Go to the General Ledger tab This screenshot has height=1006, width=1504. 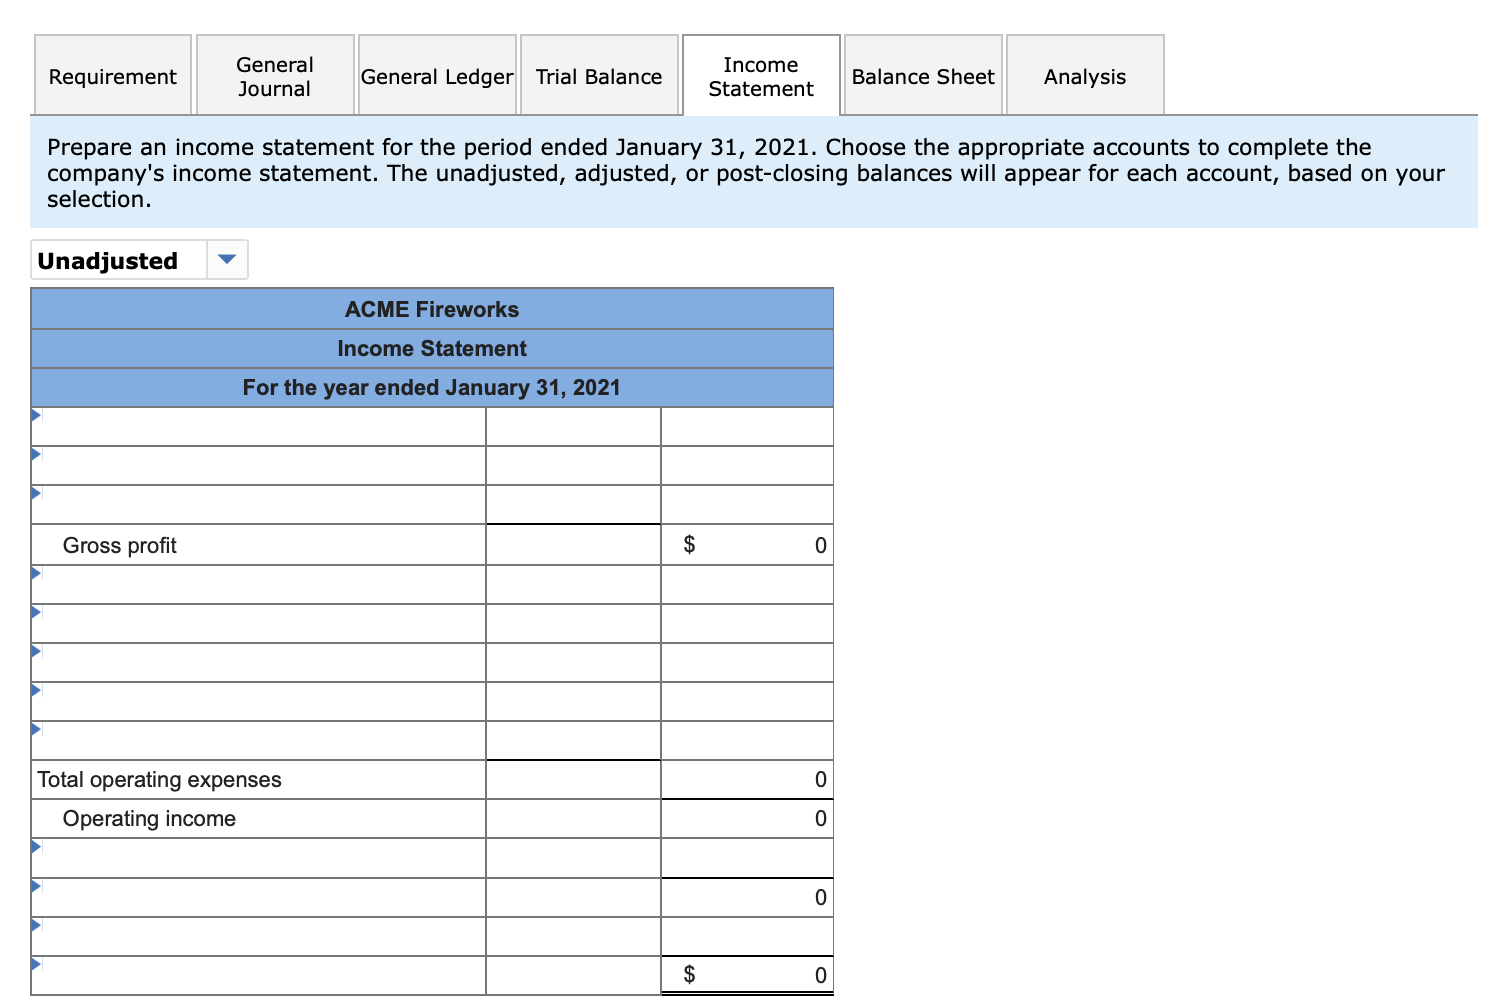point(437,76)
